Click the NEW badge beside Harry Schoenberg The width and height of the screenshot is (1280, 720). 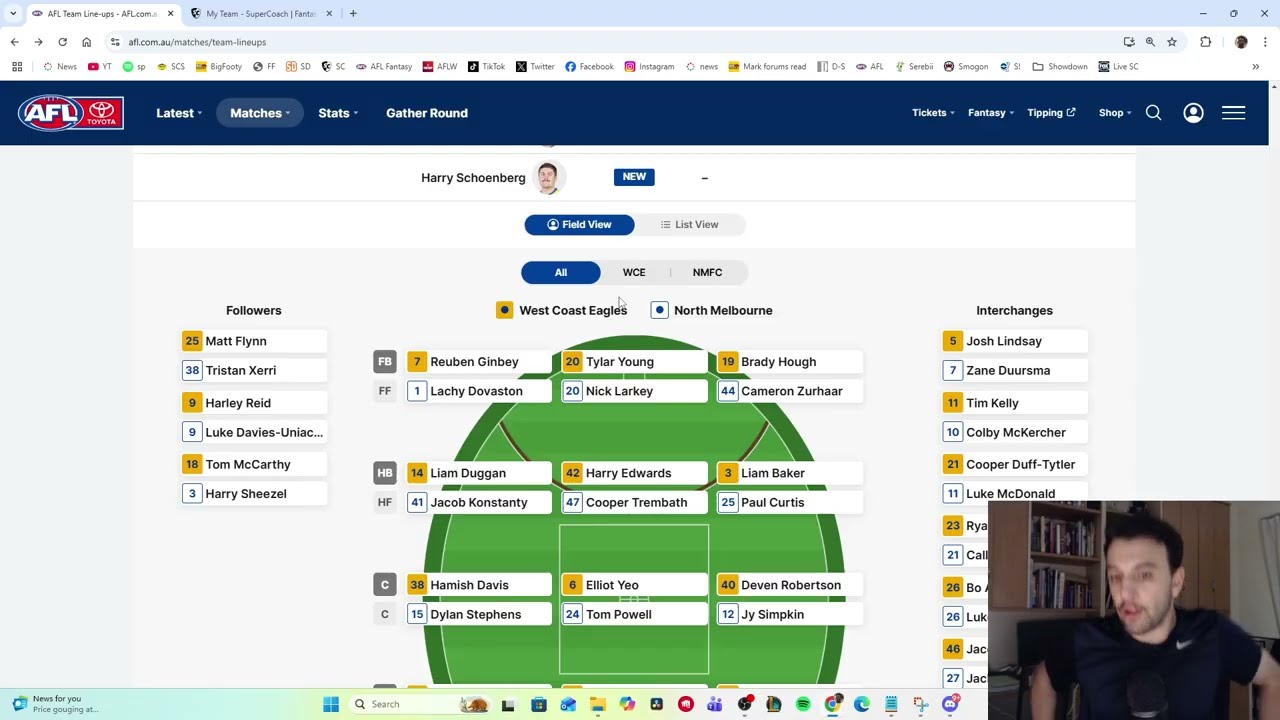click(x=634, y=177)
